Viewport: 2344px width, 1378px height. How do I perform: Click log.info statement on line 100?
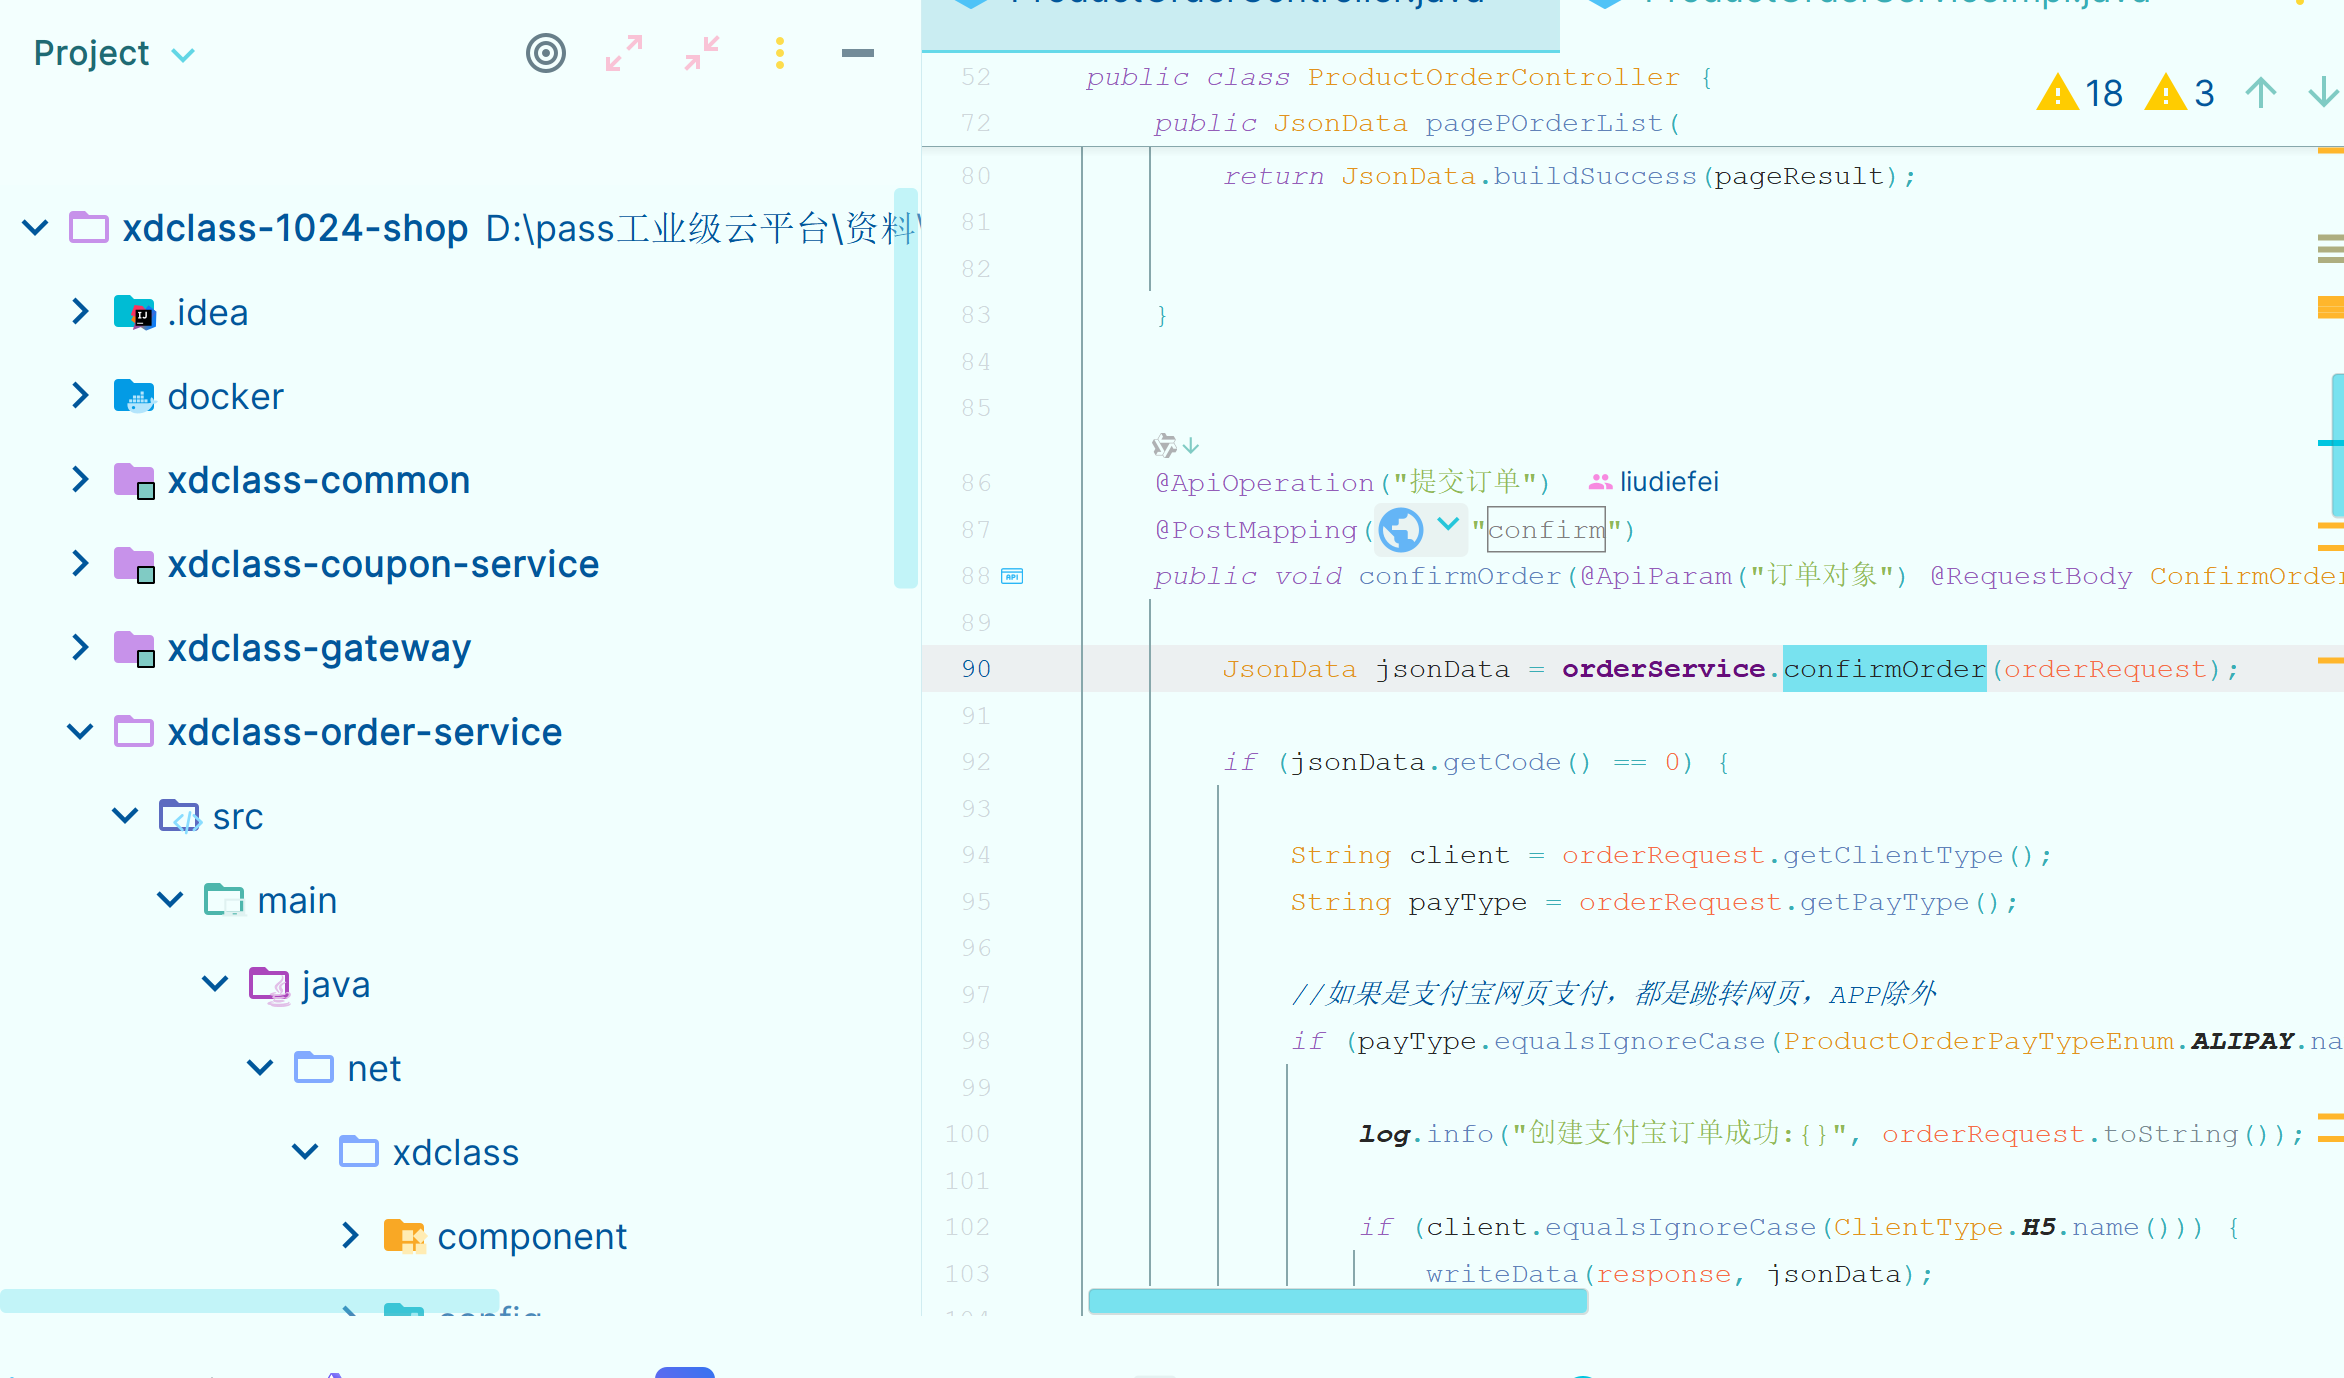click(1830, 1134)
